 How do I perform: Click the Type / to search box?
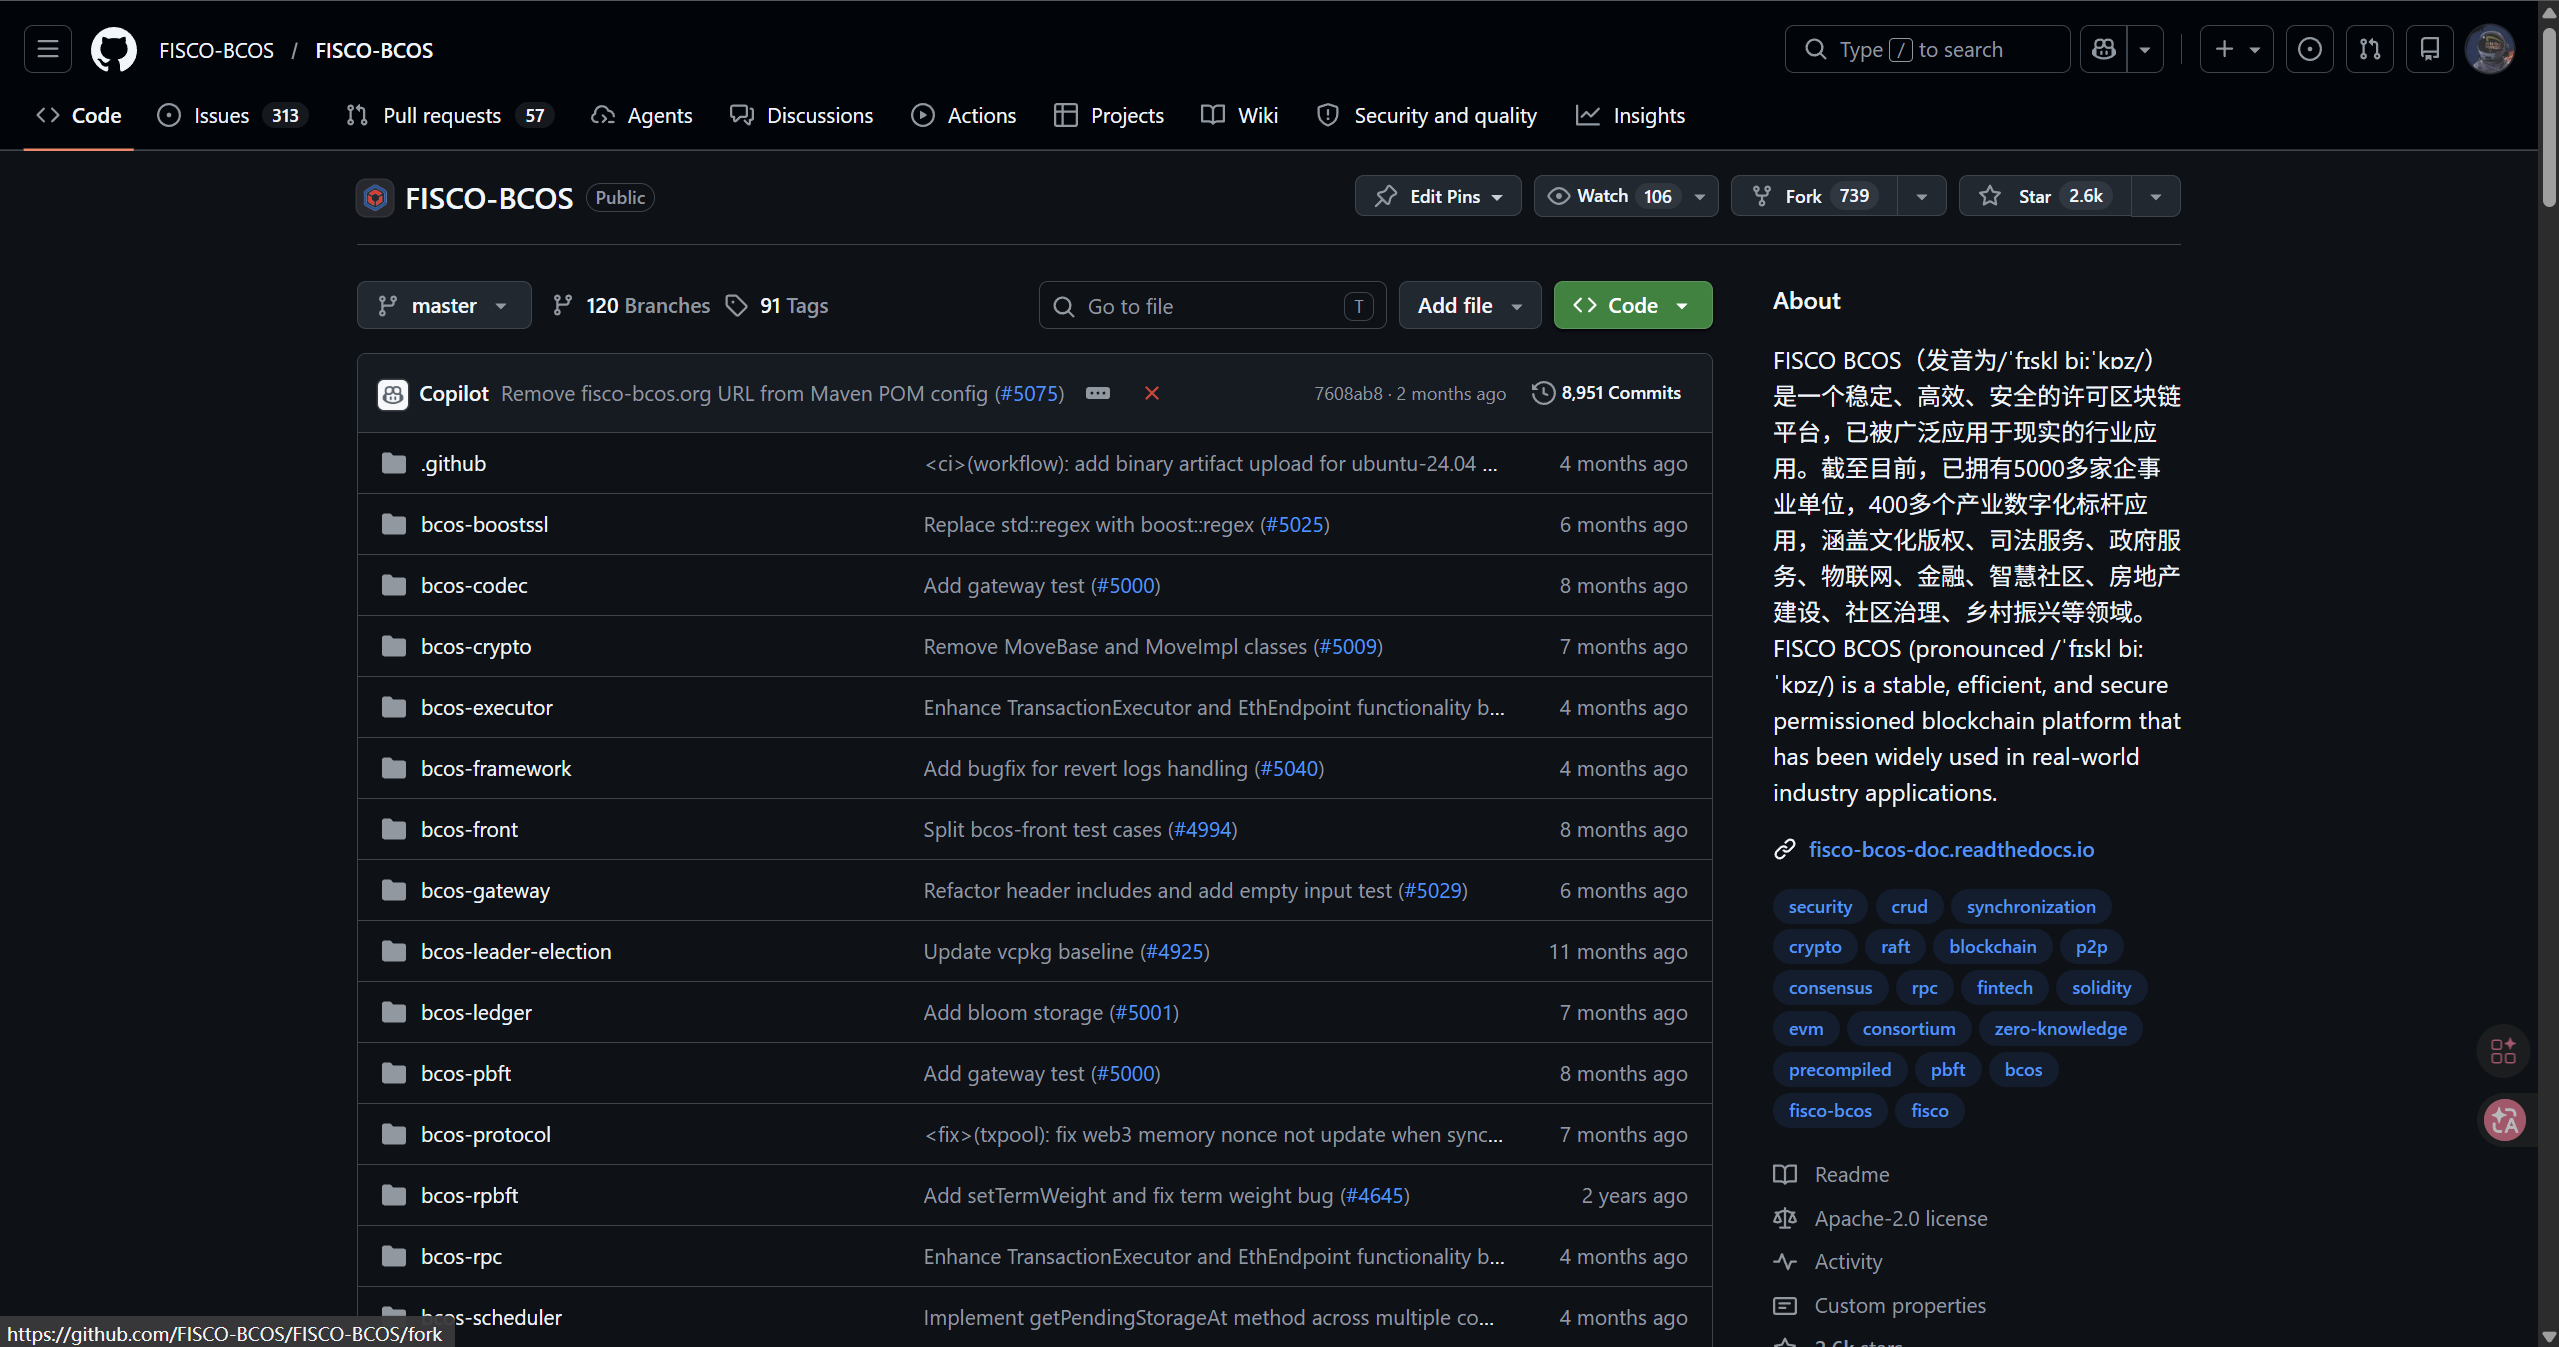pos(1927,49)
